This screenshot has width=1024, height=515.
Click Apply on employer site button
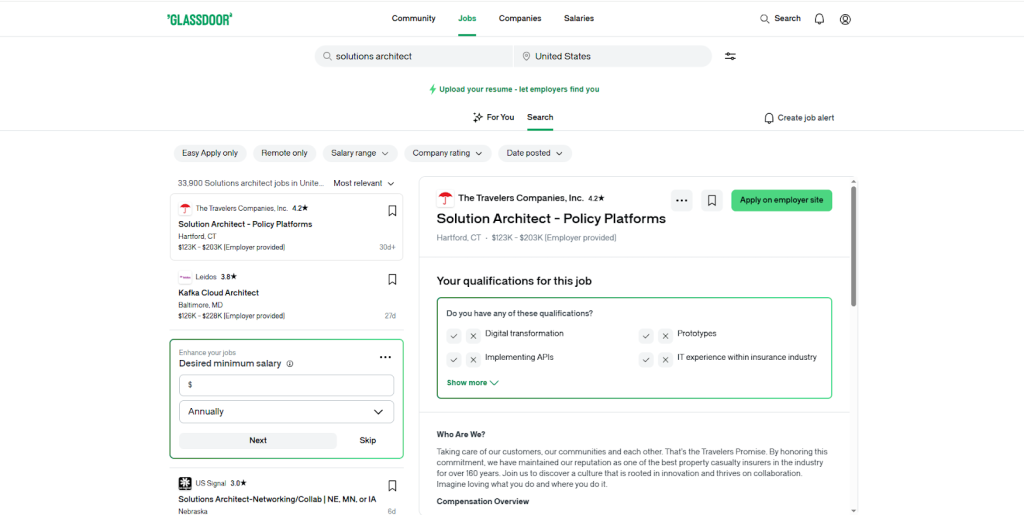pos(782,200)
